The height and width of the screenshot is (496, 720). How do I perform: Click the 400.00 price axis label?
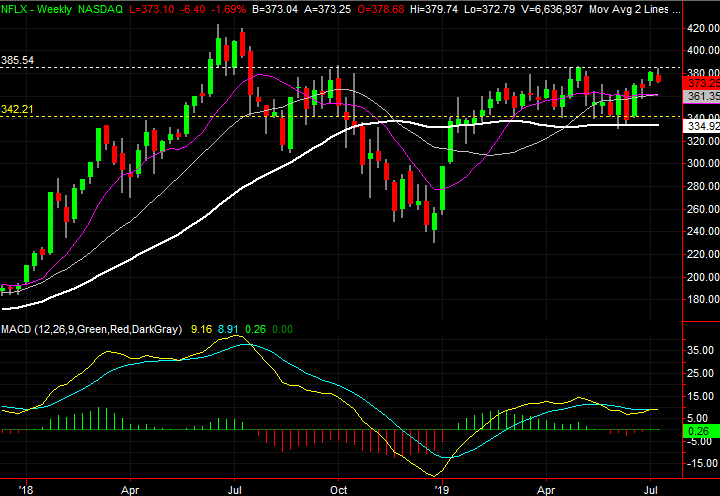pos(703,50)
